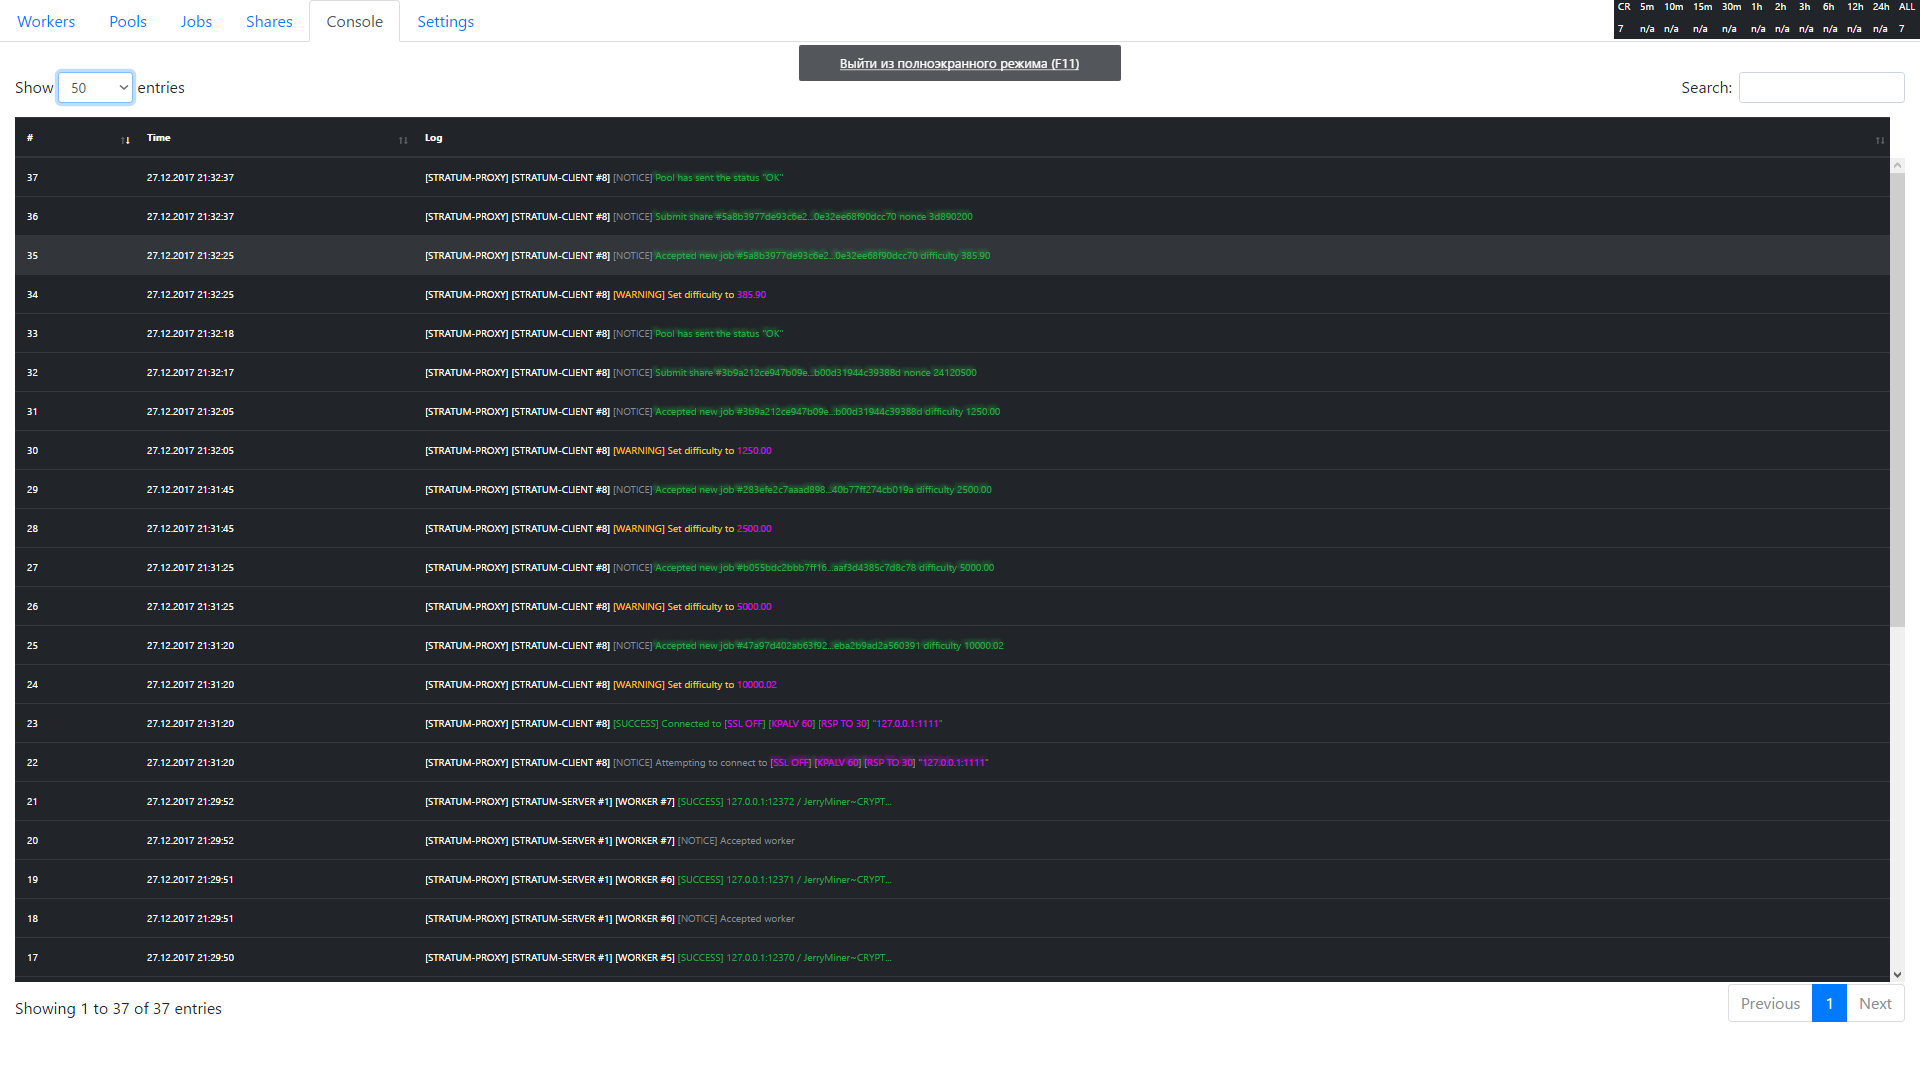Click the 15m column header icon
Viewport: 1920px width, 1080px height.
tap(1700, 5)
